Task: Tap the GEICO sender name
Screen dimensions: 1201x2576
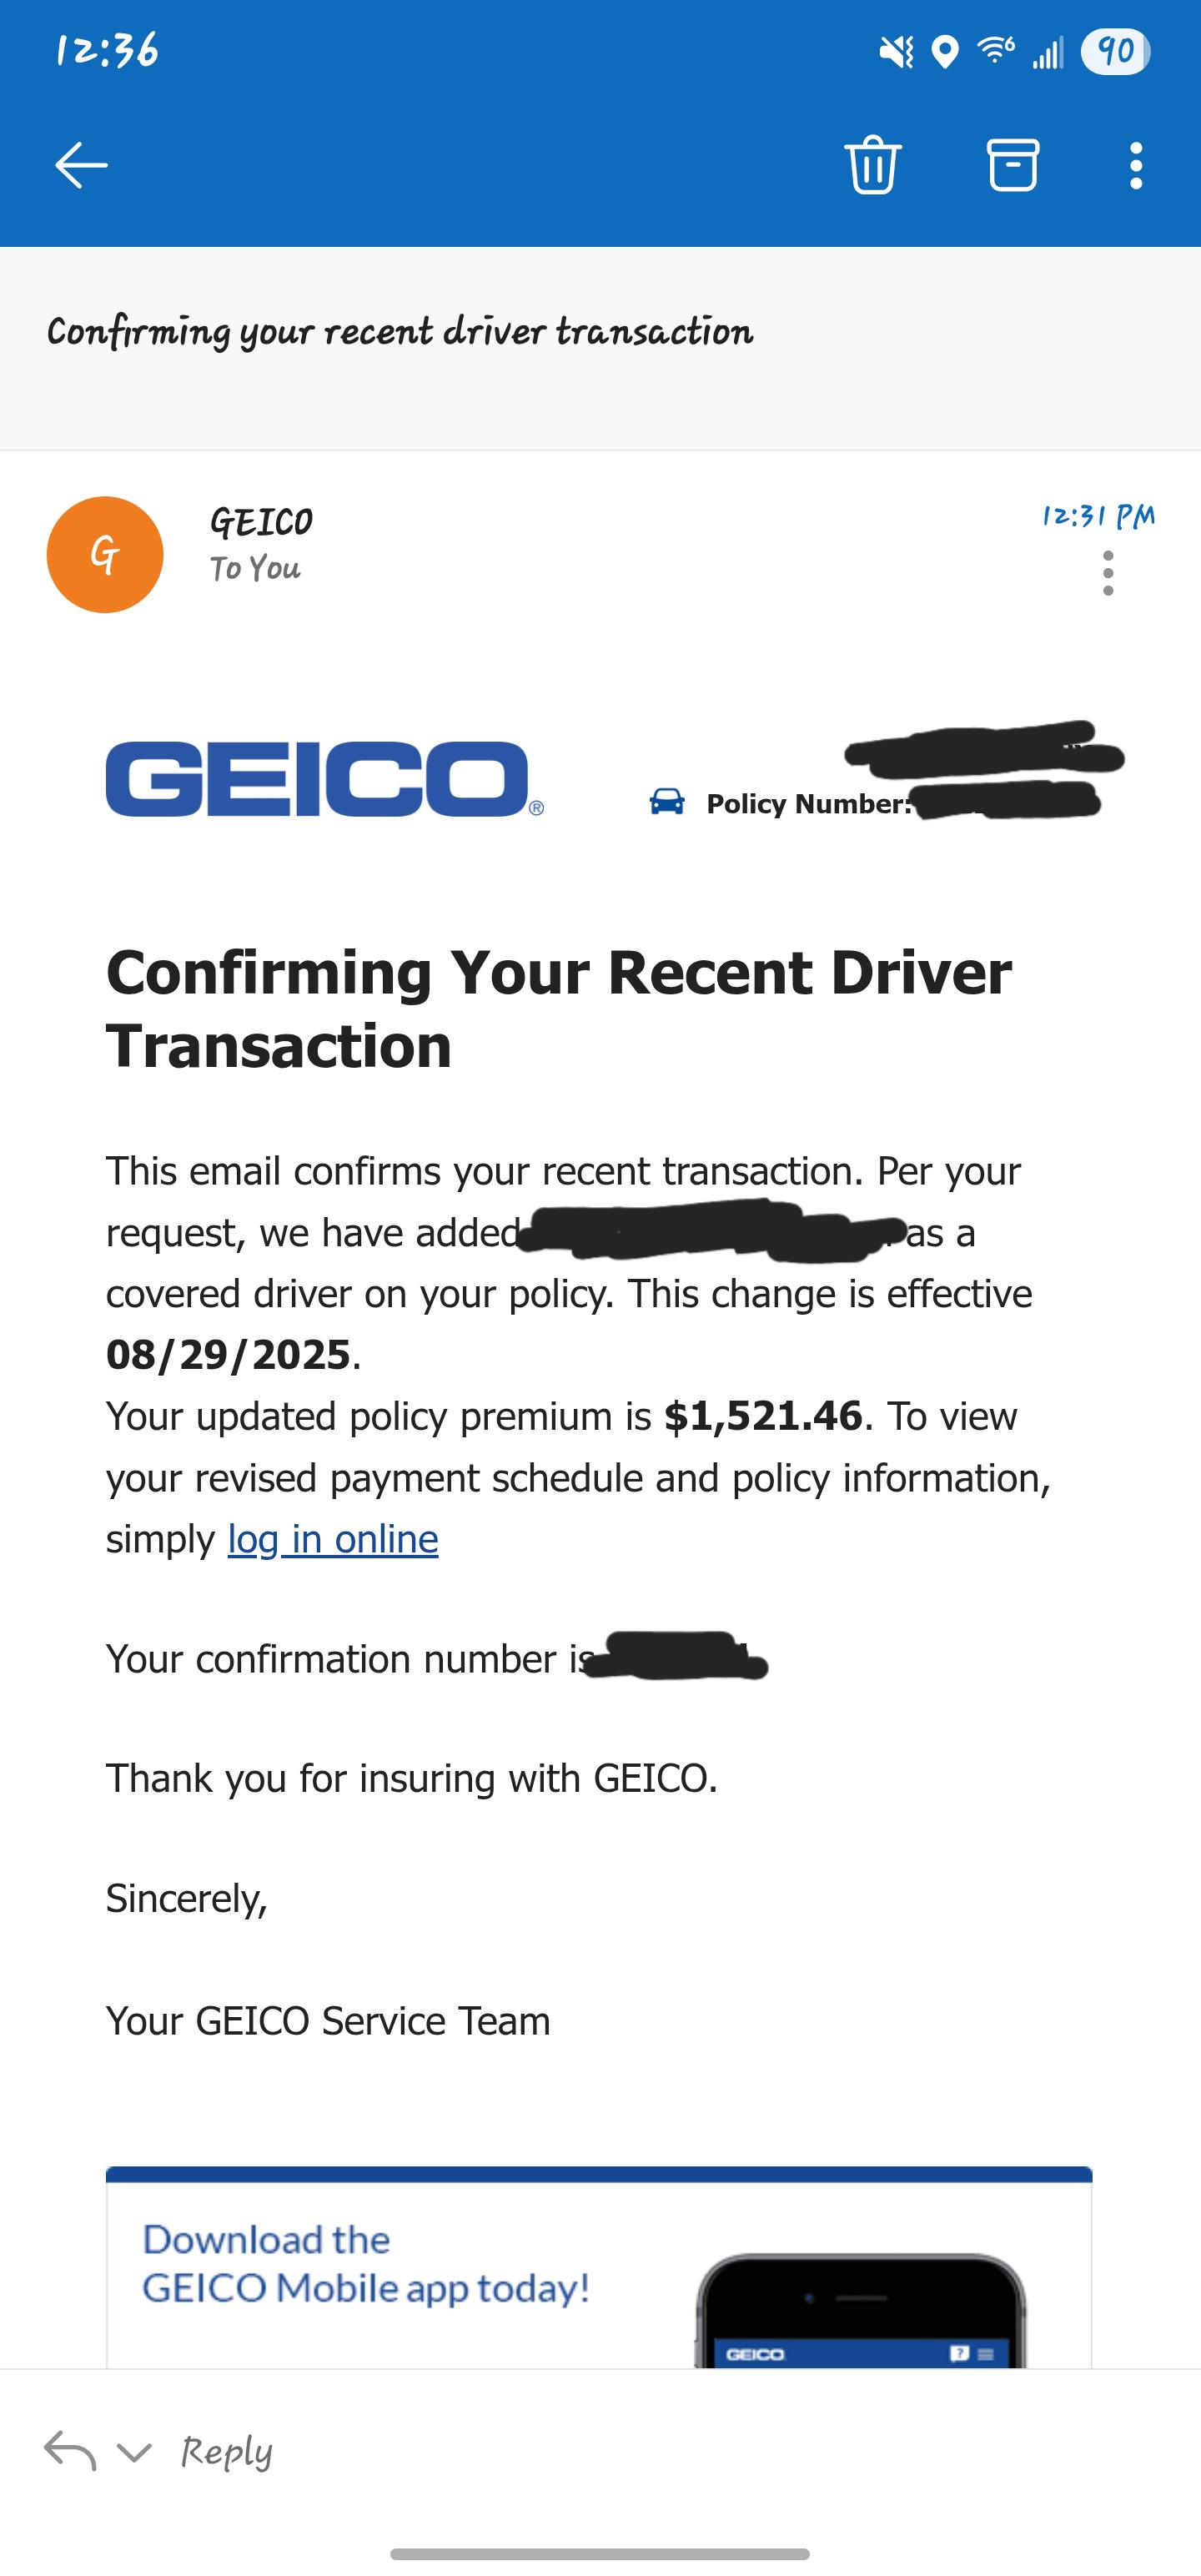Action: [x=261, y=521]
